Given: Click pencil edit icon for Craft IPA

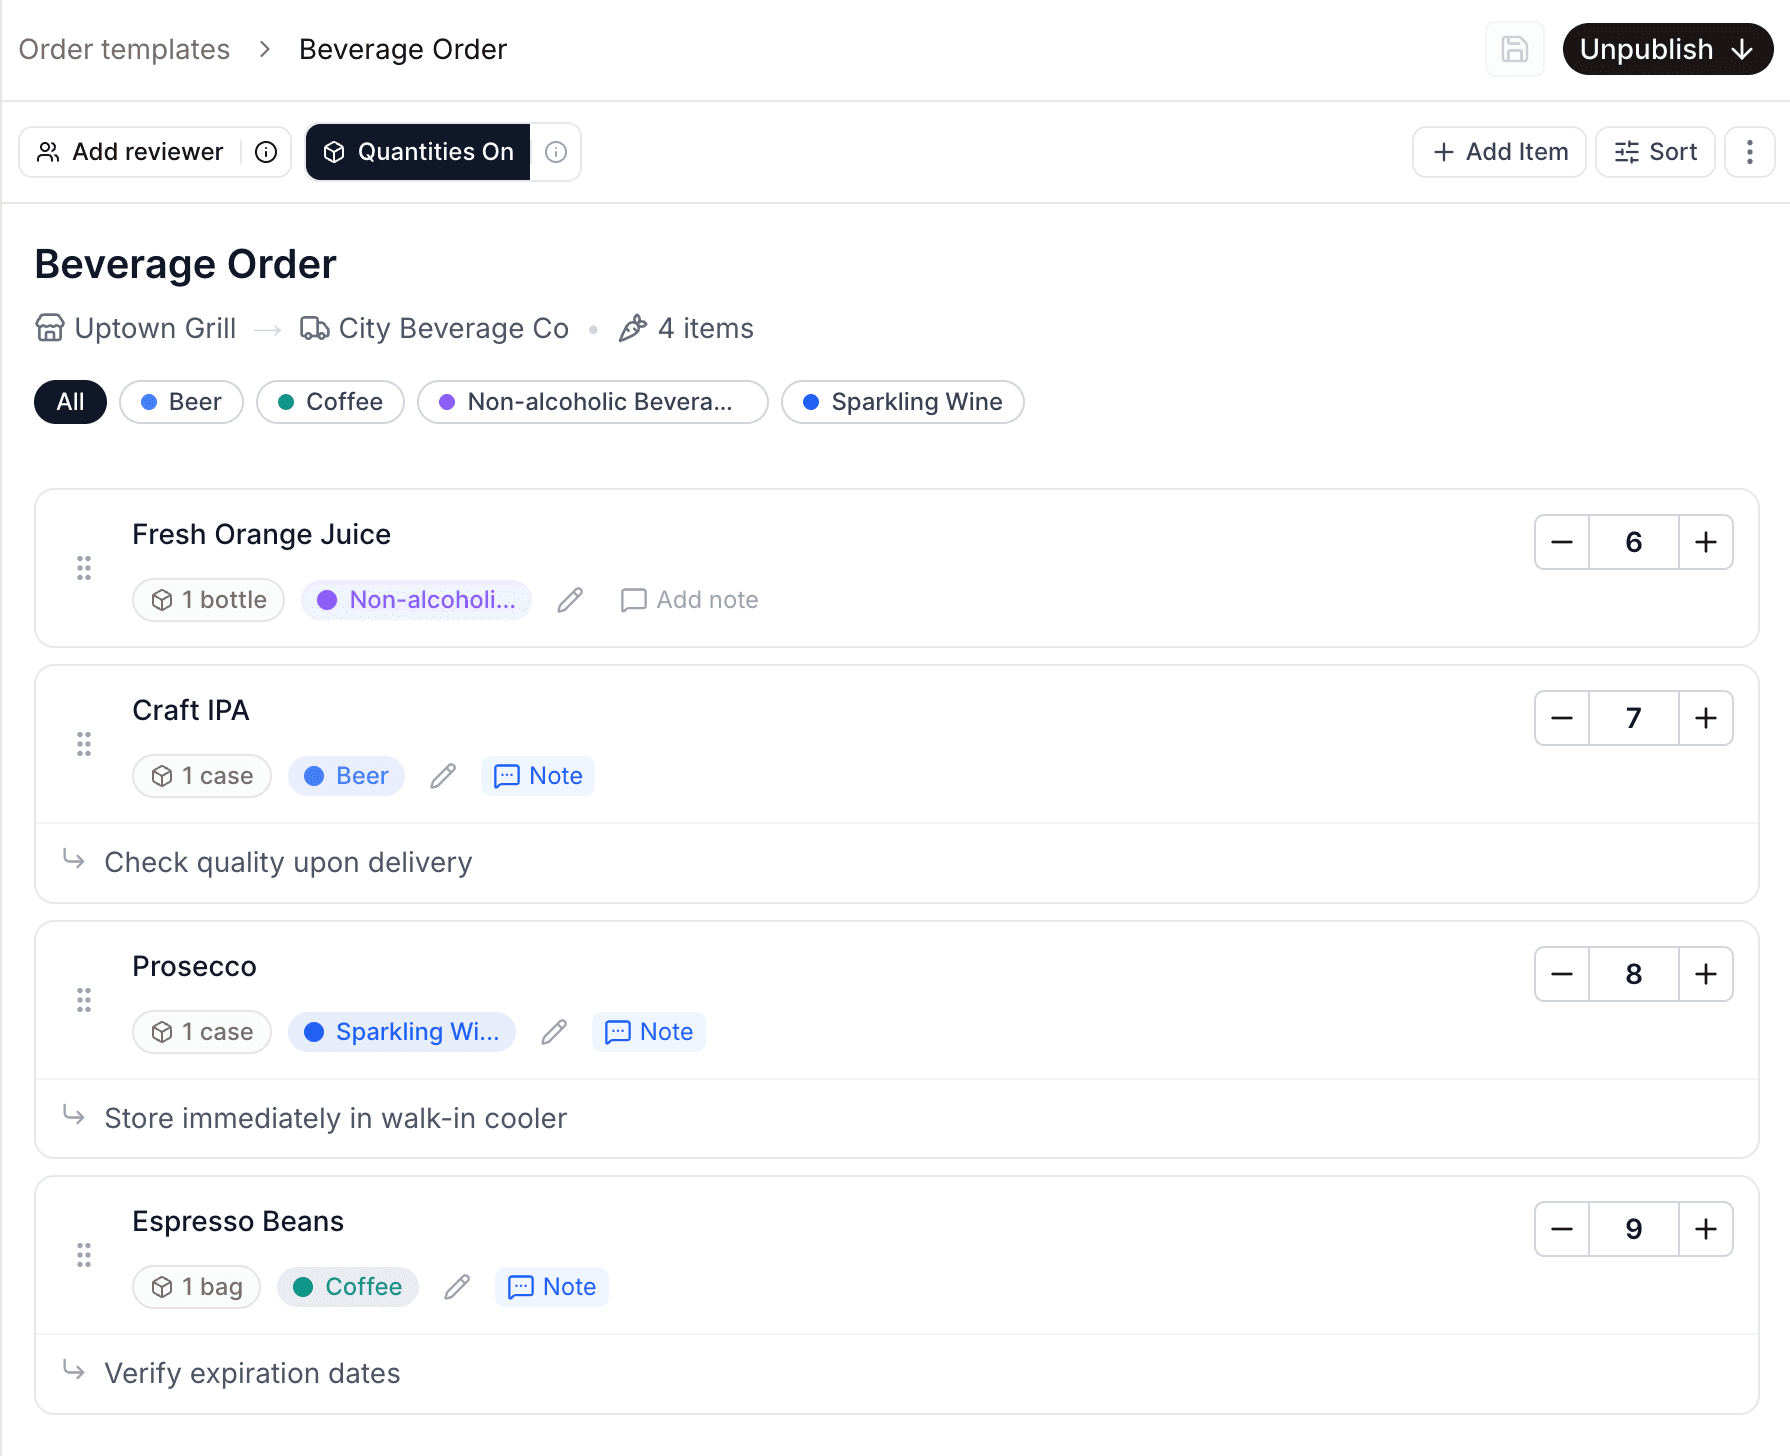Looking at the screenshot, I should [x=443, y=776].
